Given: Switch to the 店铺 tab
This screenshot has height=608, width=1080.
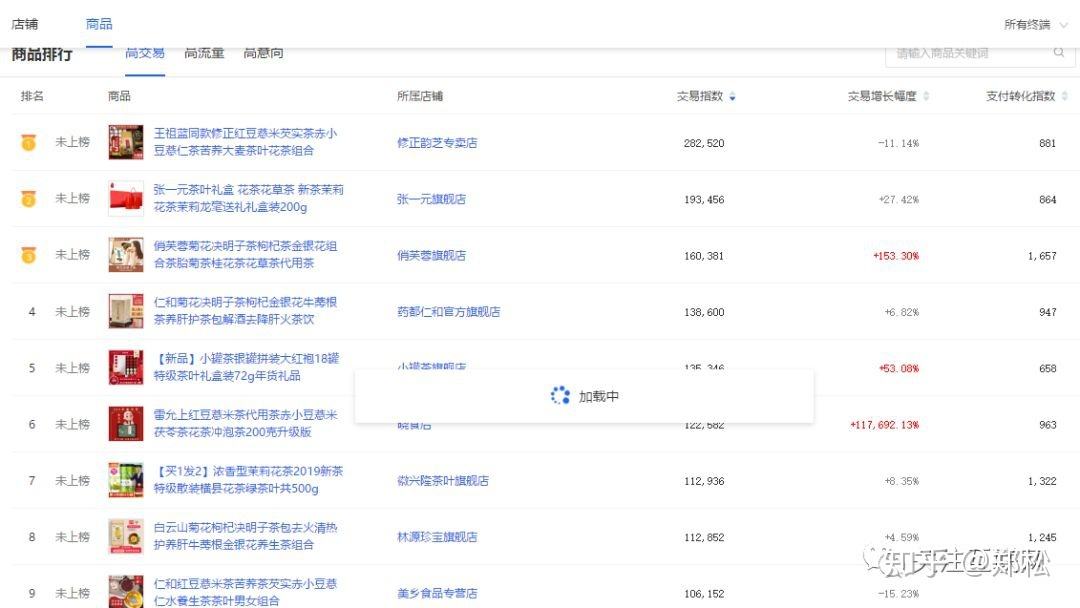Looking at the screenshot, I should point(25,24).
